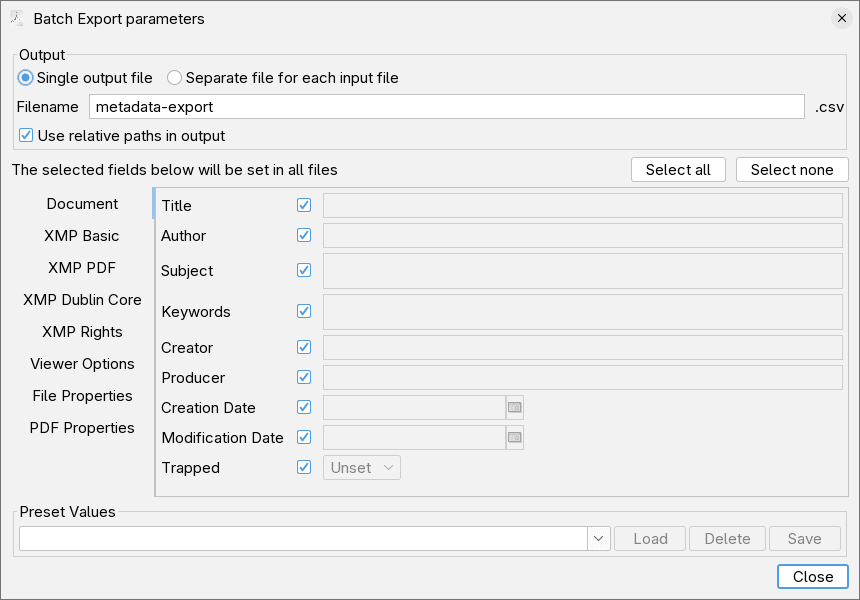Click inside the Filename input field
This screenshot has width=860, height=600.
445,106
